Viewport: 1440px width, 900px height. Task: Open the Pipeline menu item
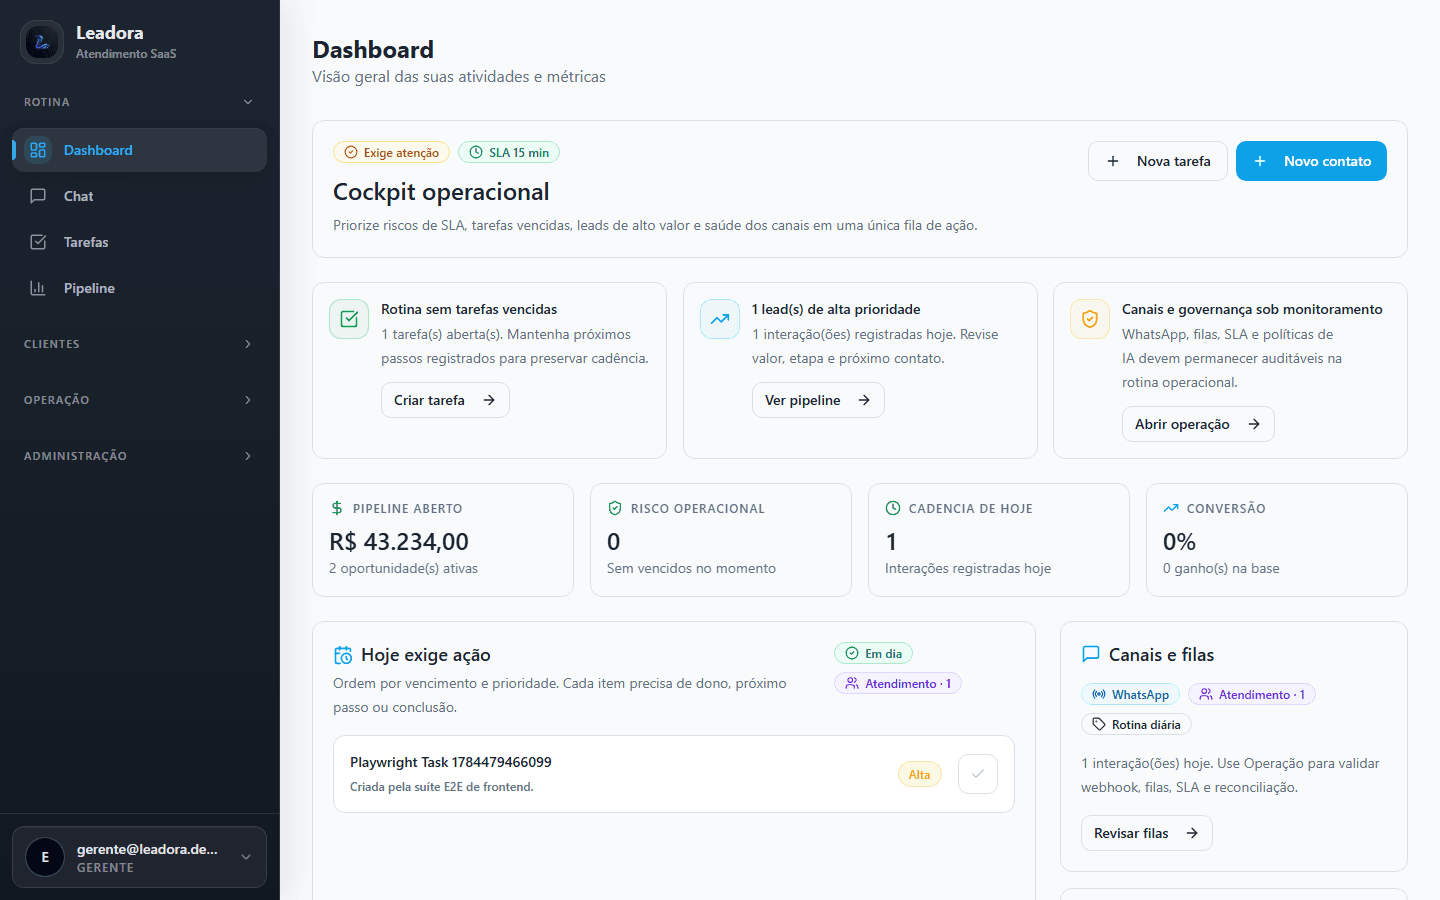pos(139,288)
